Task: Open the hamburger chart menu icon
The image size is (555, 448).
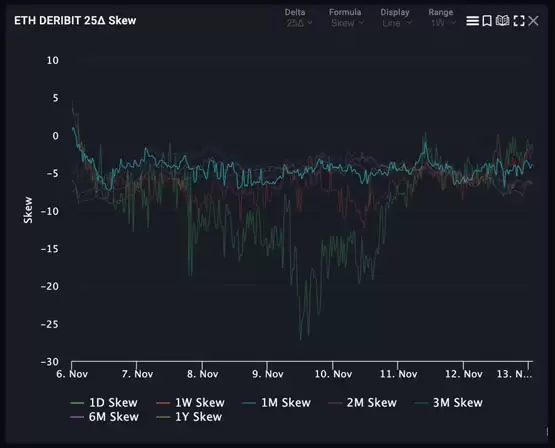Action: pyautogui.click(x=472, y=21)
